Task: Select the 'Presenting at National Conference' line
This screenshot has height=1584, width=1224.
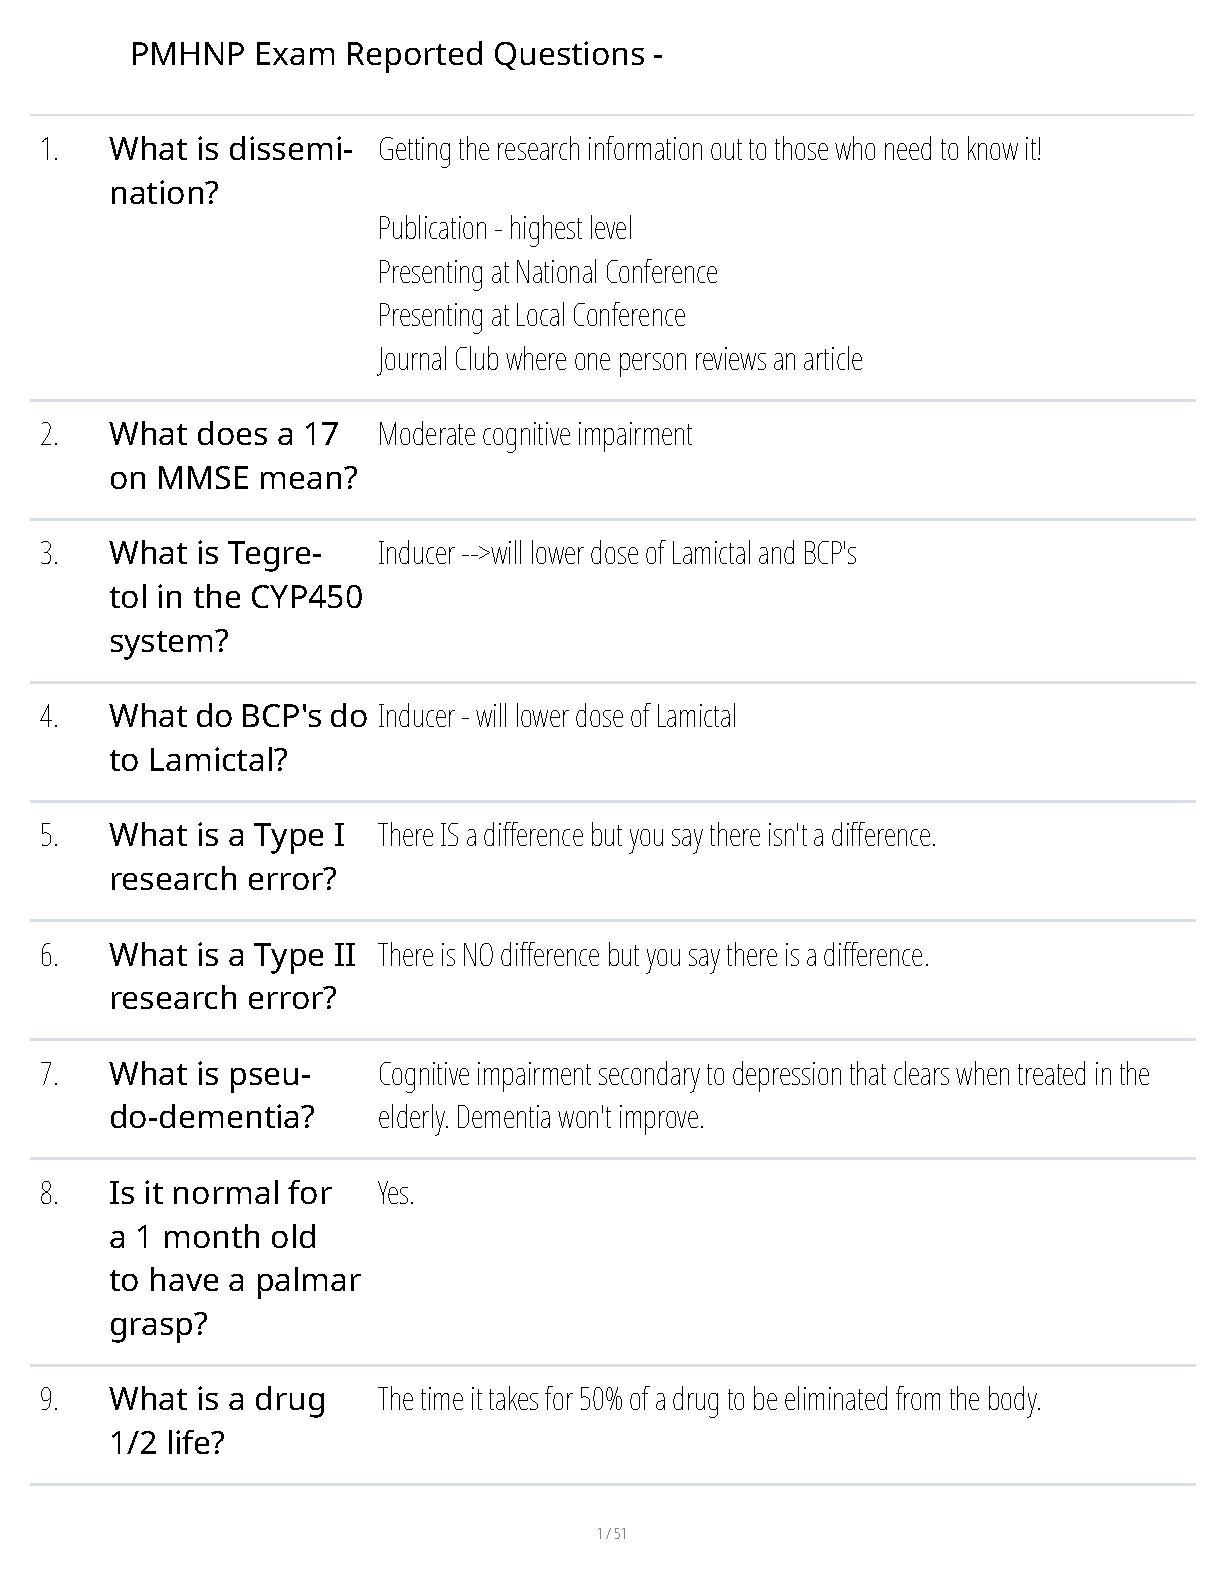Action: coord(547,272)
